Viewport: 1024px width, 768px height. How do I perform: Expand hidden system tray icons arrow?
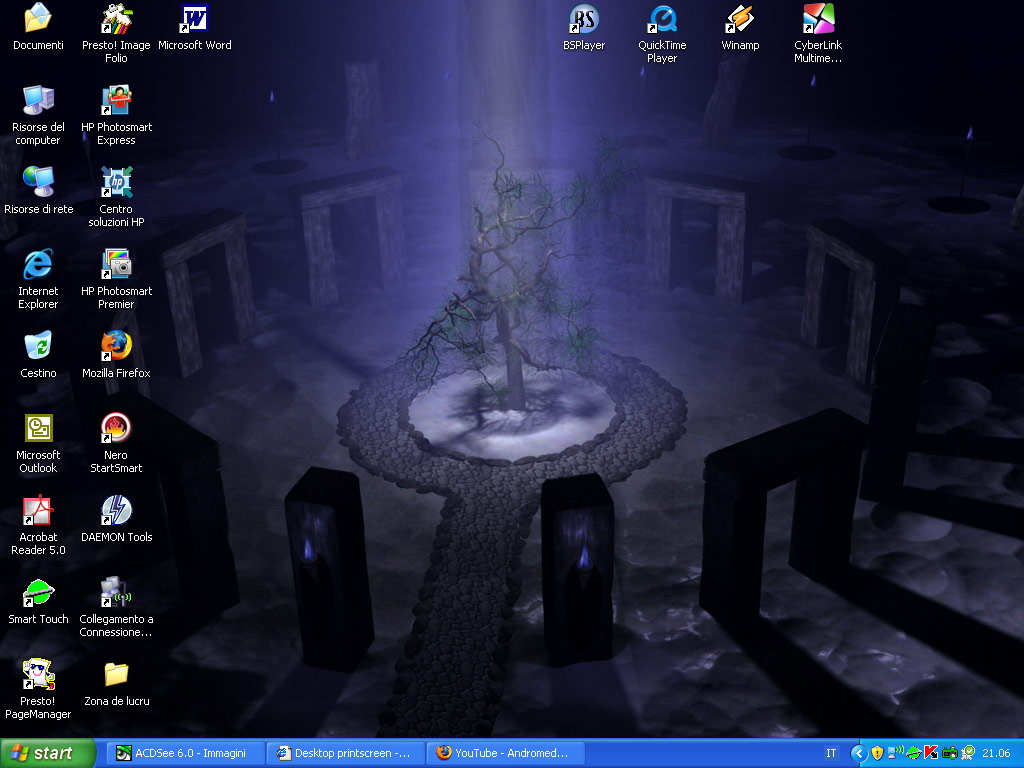tap(858, 753)
